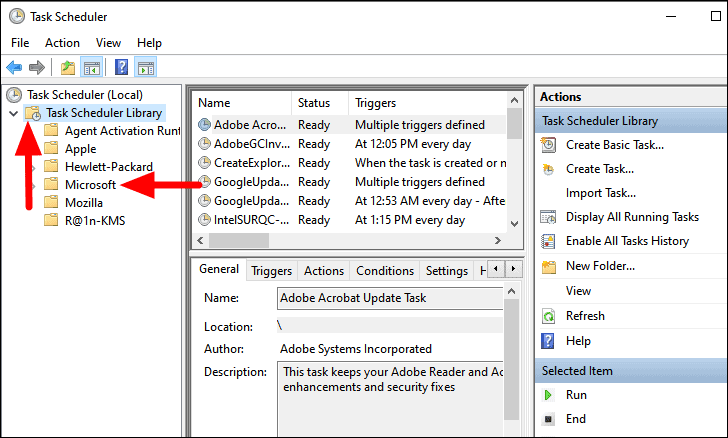Switch to the Conditions tab
Viewport: 728px width, 438px height.
(385, 271)
